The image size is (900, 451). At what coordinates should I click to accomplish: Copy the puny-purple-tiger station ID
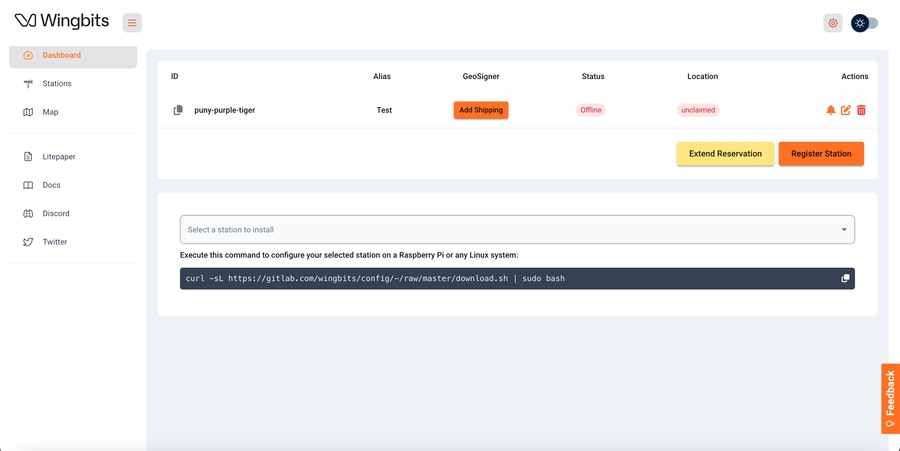click(178, 110)
